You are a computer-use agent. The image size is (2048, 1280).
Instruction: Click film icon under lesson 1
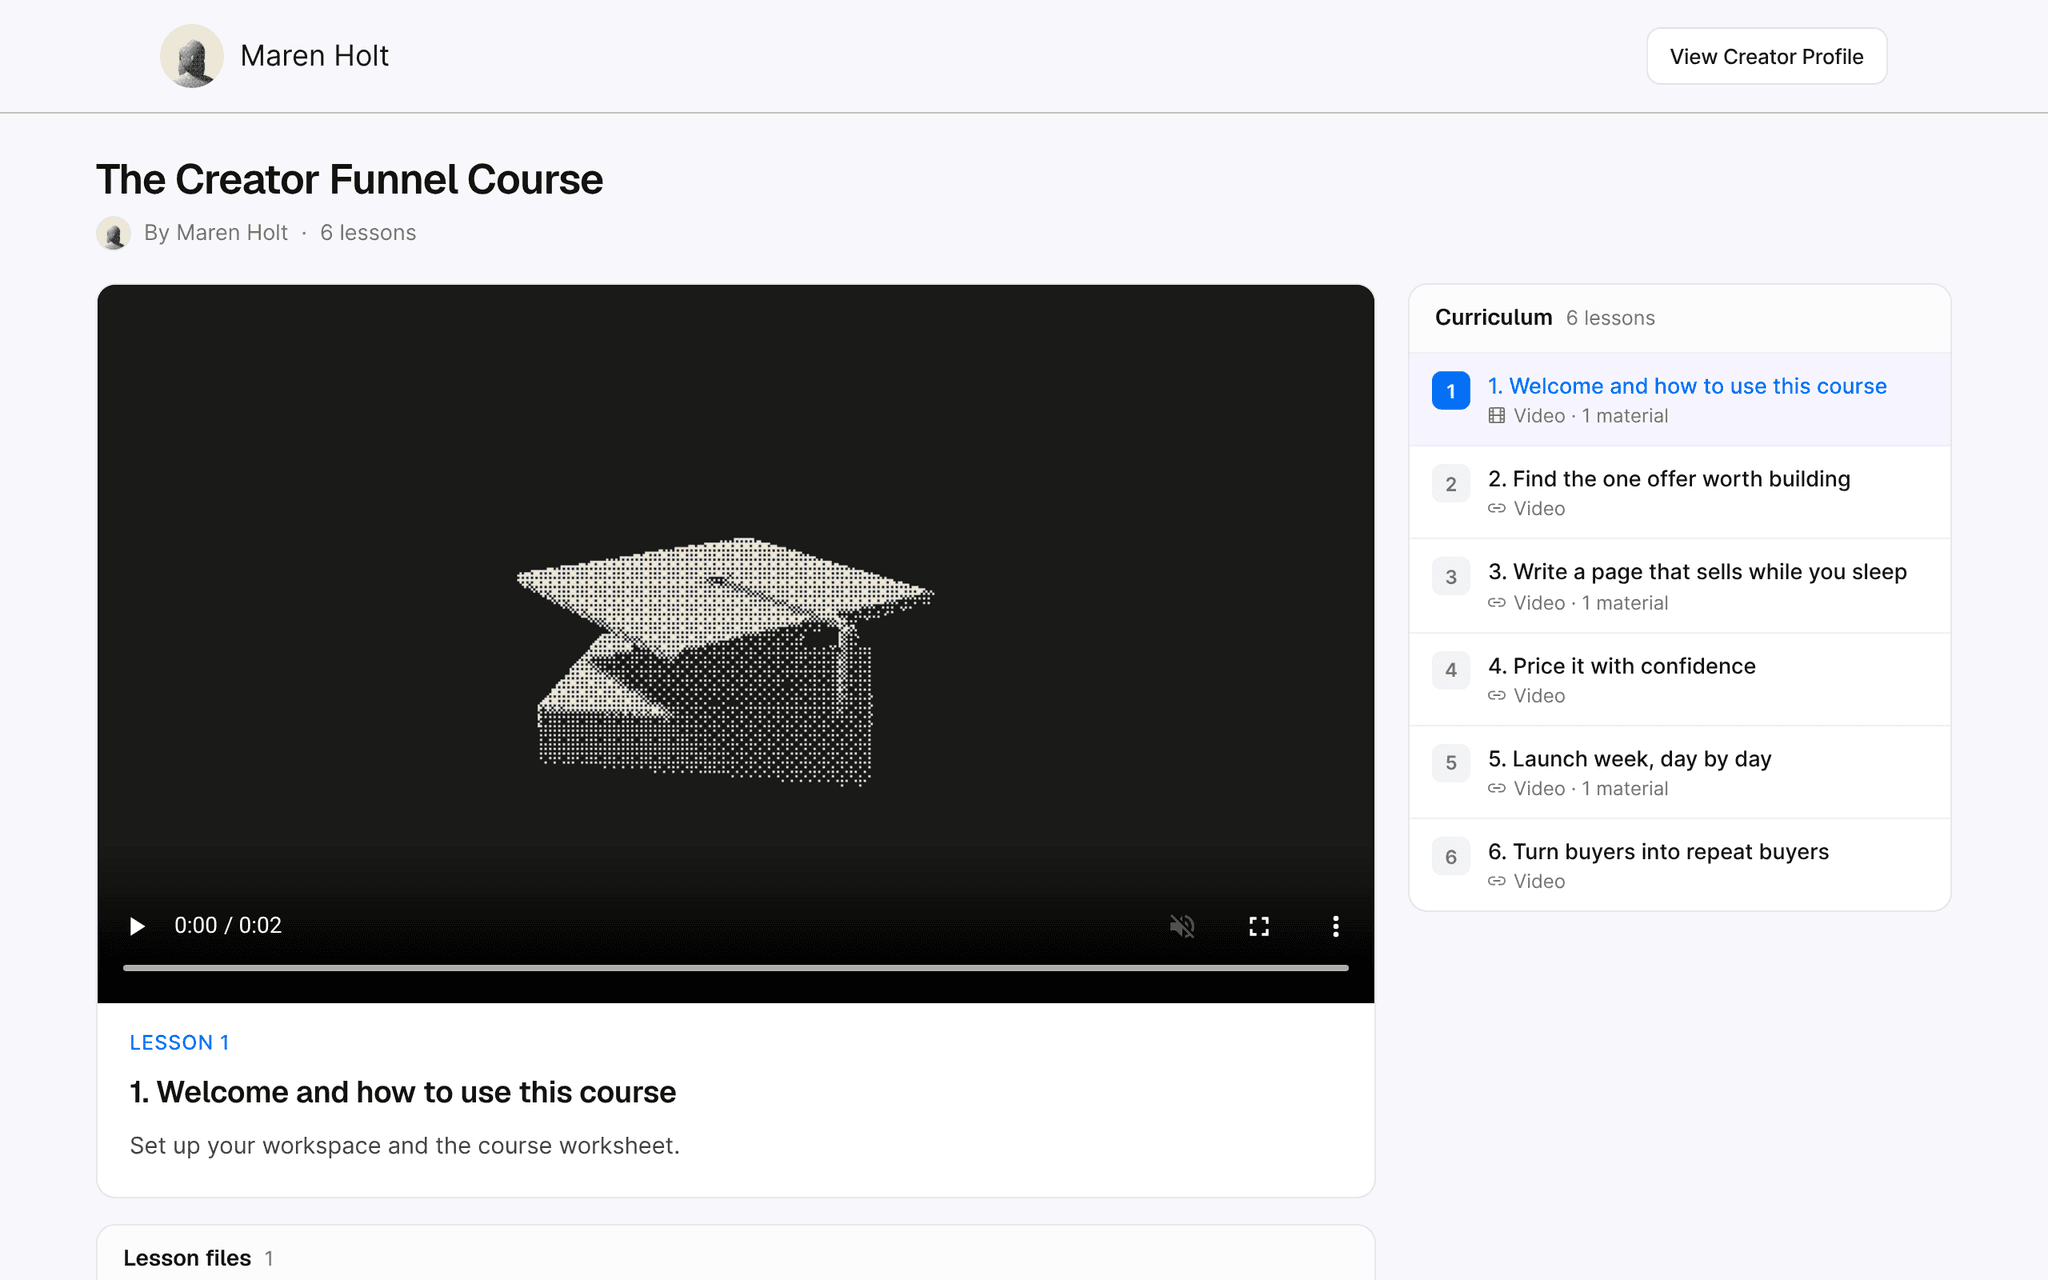coord(1496,416)
